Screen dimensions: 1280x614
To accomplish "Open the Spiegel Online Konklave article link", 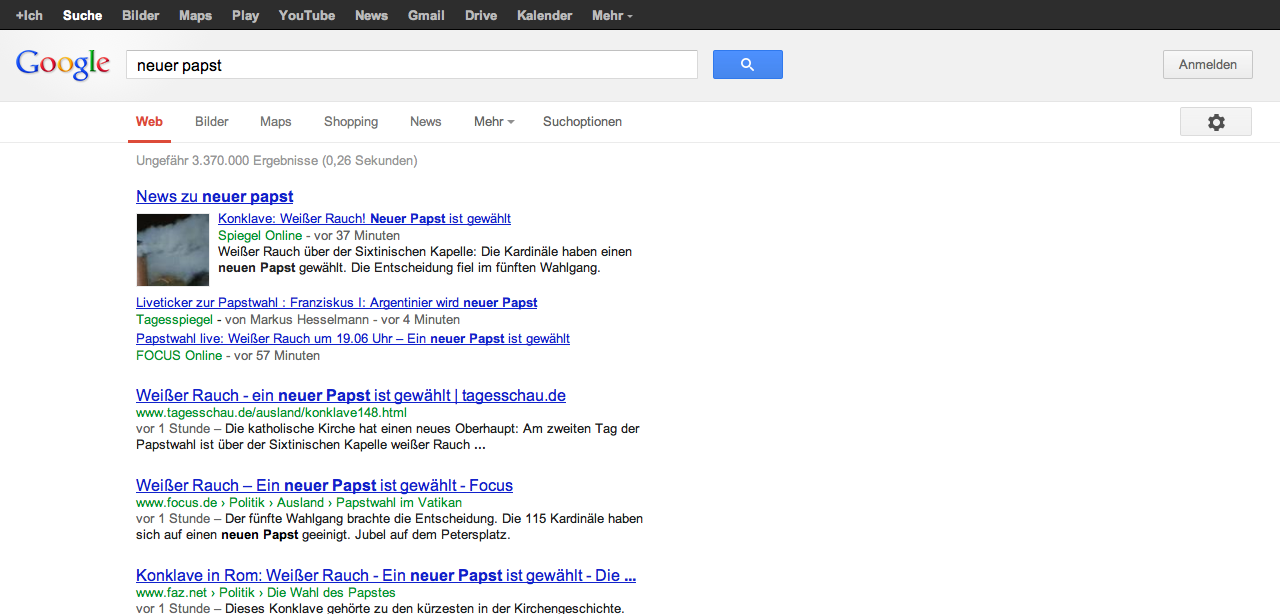I will click(364, 219).
